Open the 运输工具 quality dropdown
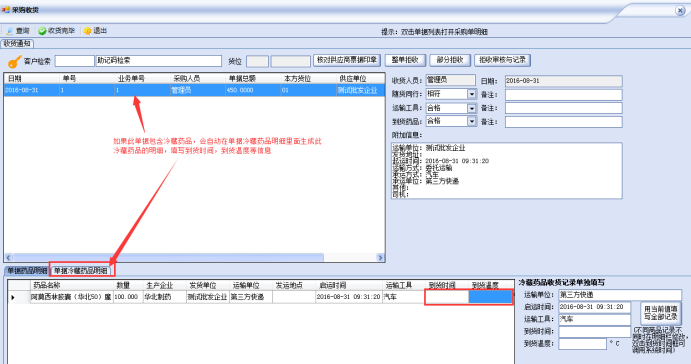The height and width of the screenshot is (364, 691). (x=472, y=108)
